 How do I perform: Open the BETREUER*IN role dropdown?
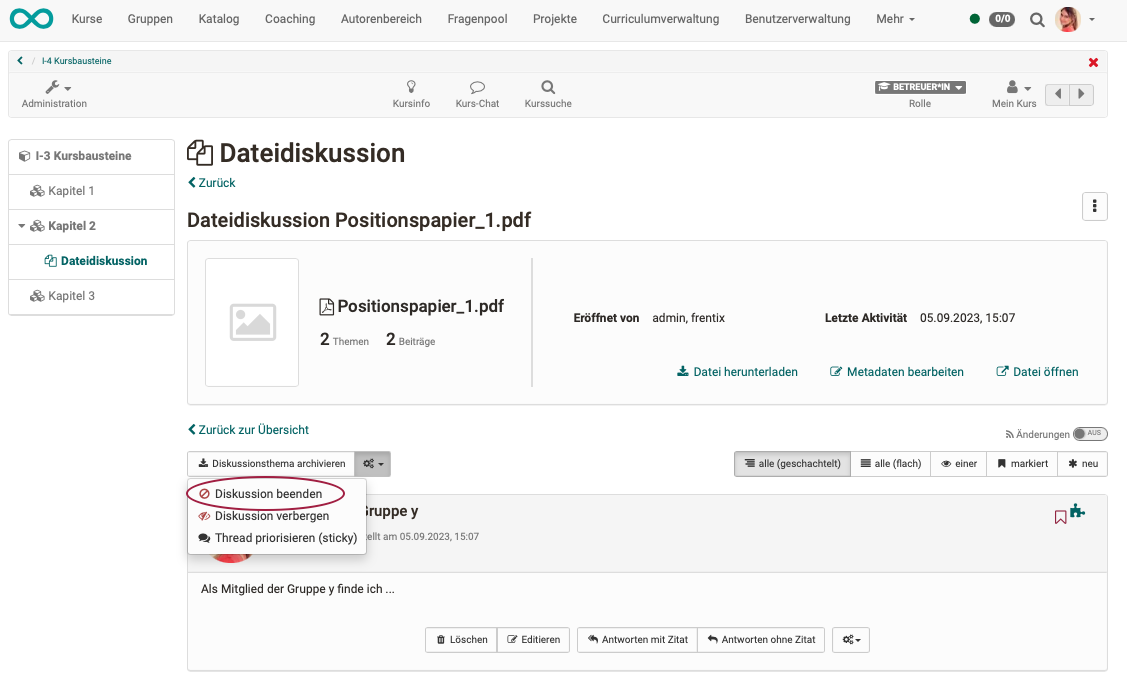(x=919, y=86)
